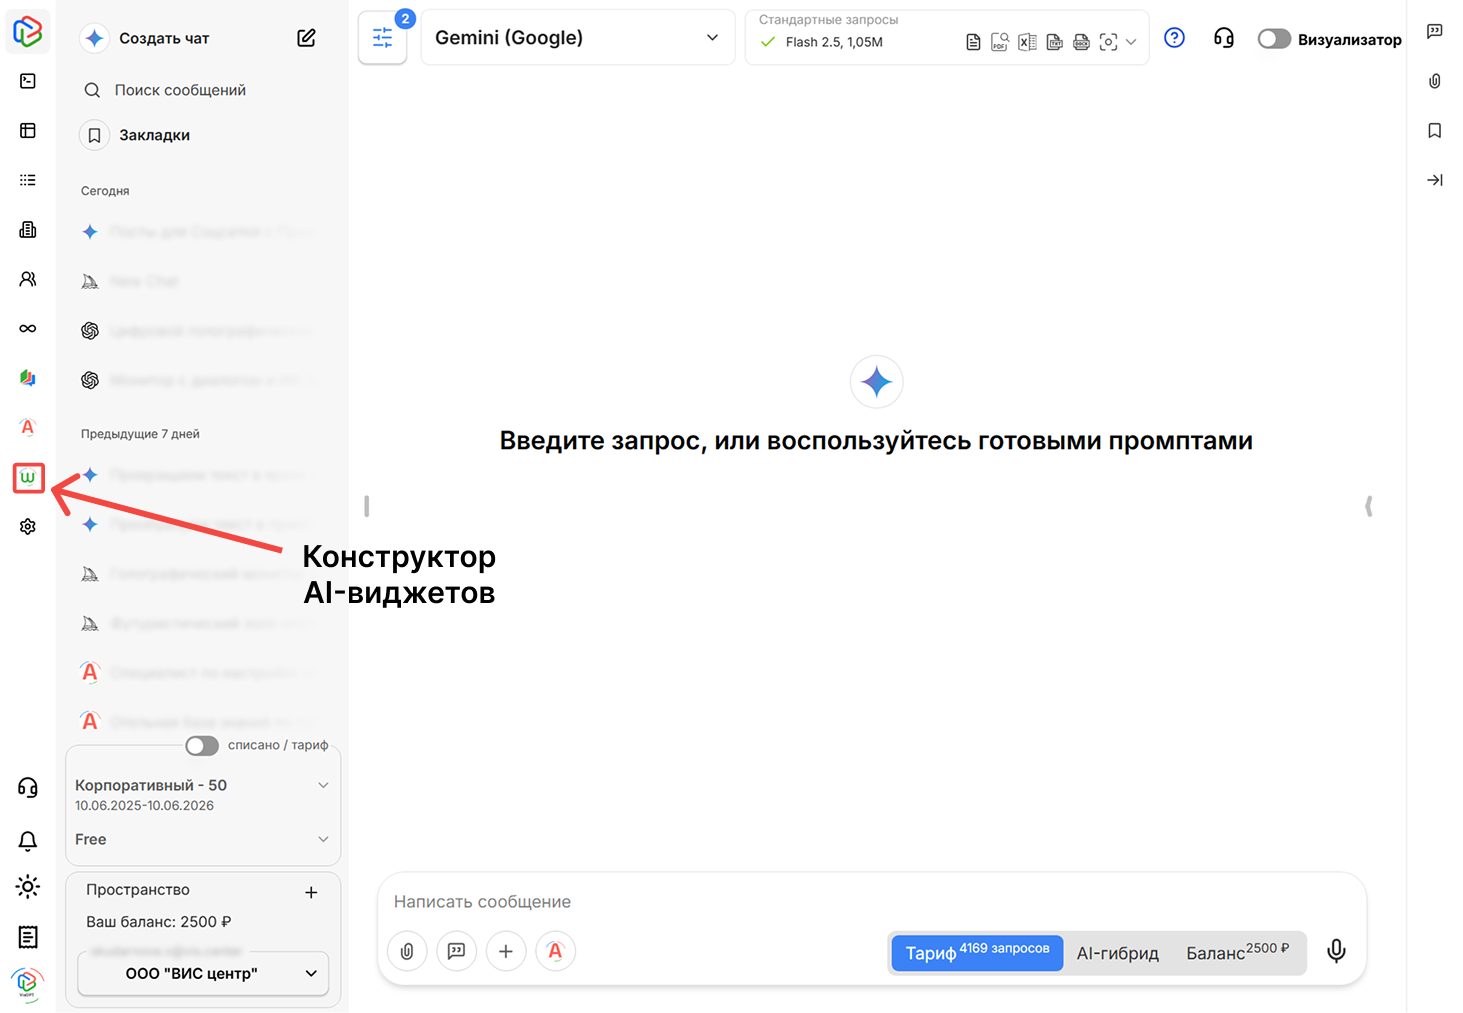
Task: Open «Закладки» in the chat sidebar
Action: (x=155, y=134)
